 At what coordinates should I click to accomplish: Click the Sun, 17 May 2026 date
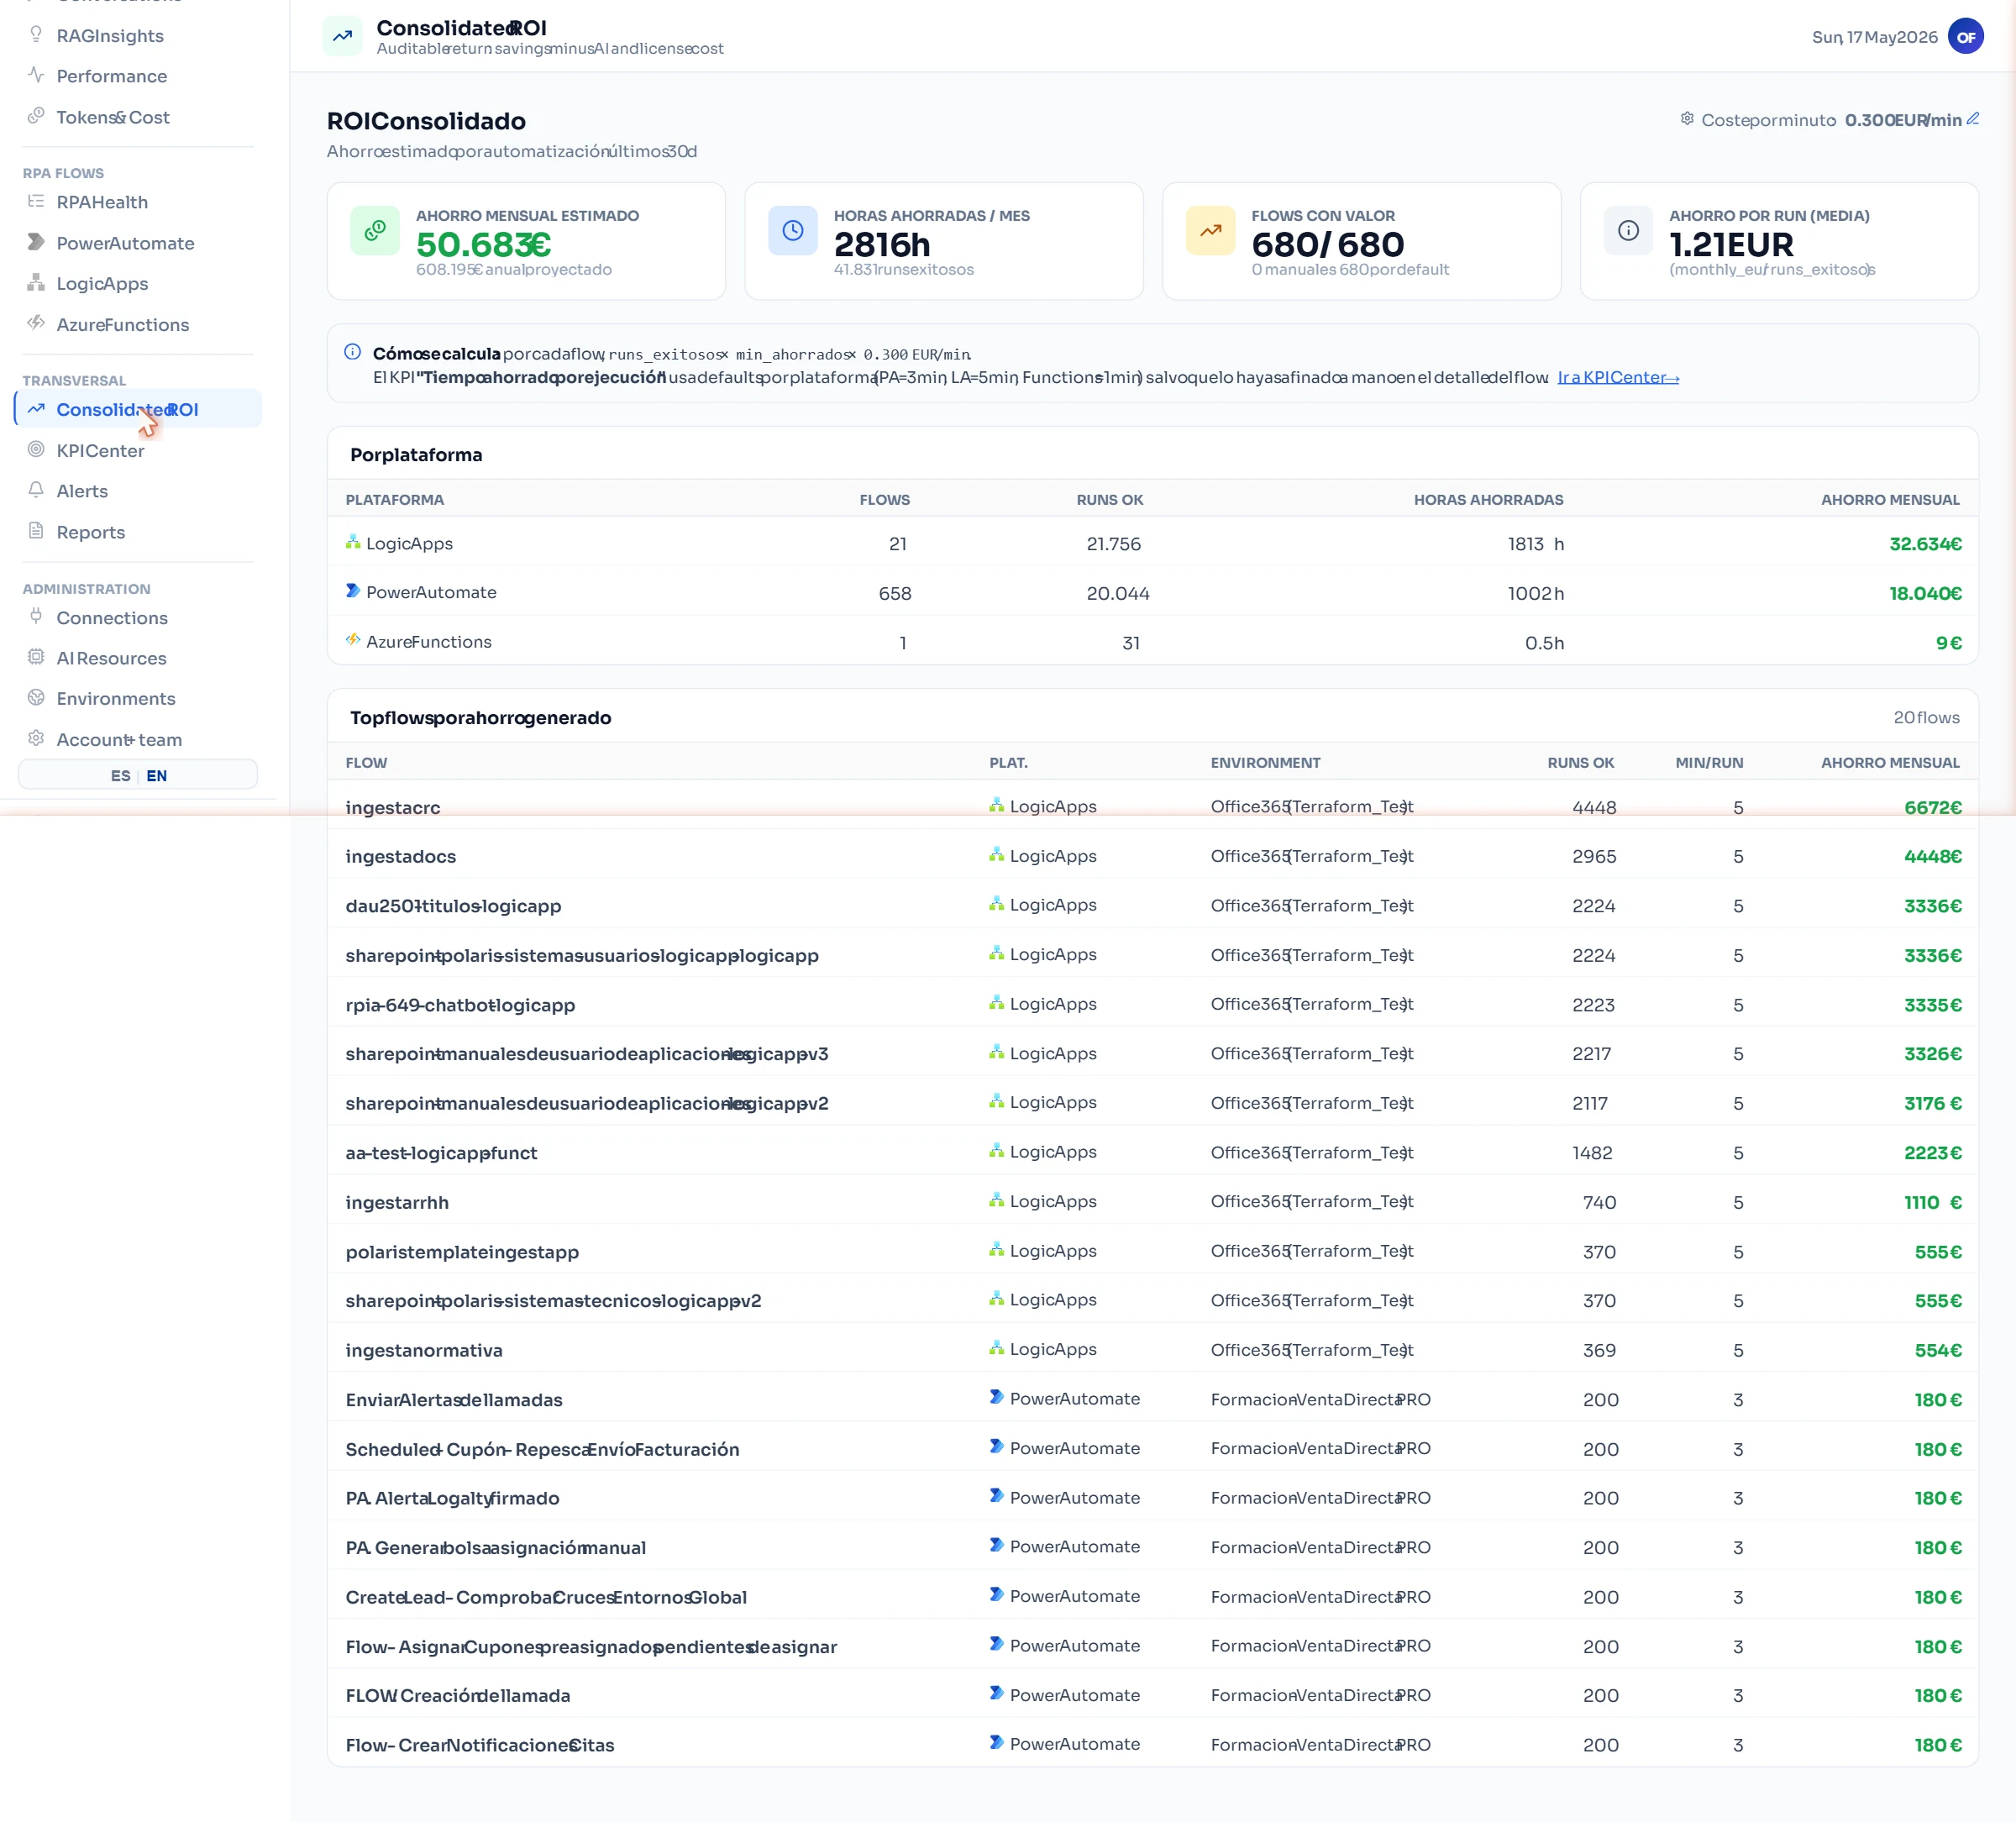point(1874,37)
